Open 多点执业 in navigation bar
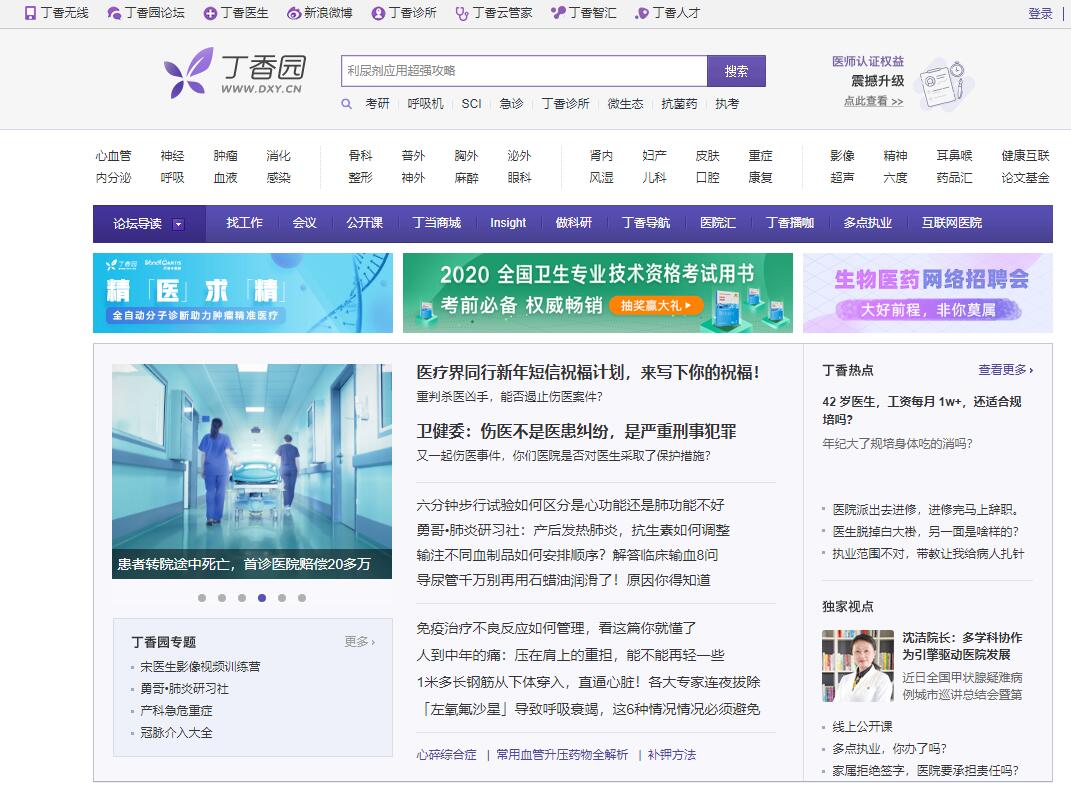 pos(867,223)
